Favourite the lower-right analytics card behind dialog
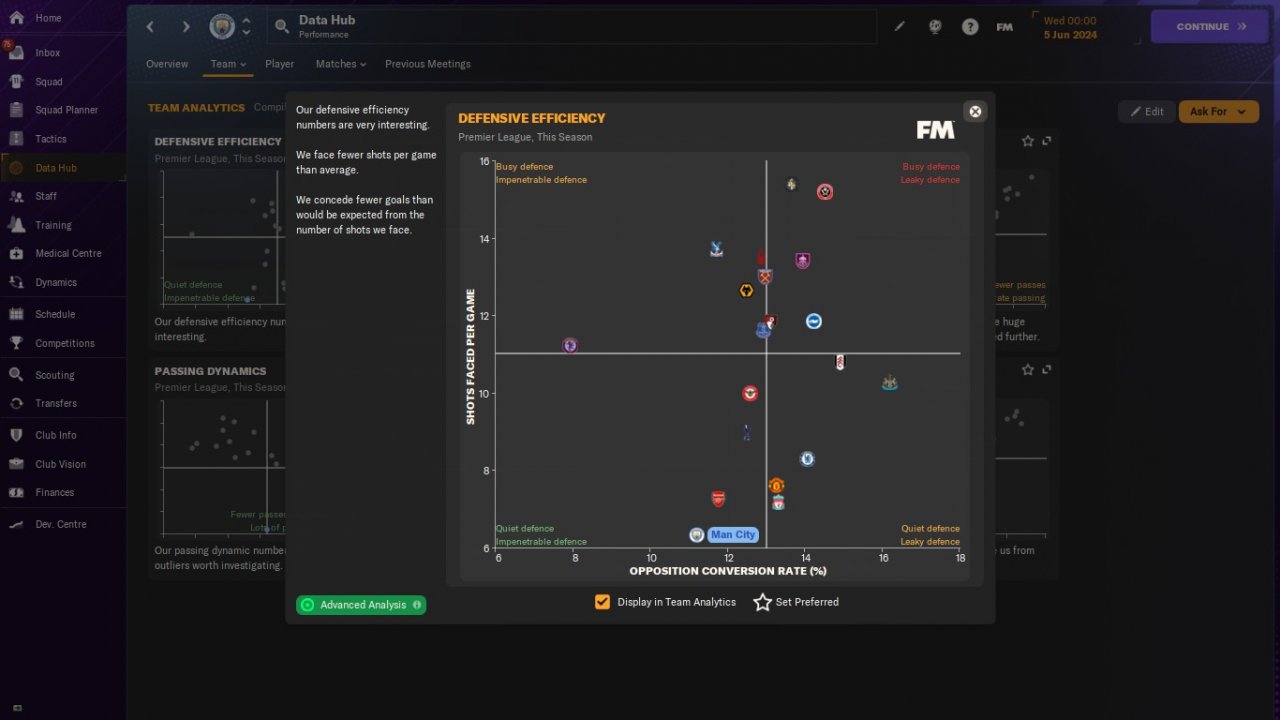This screenshot has width=1280, height=720. coord(1028,370)
